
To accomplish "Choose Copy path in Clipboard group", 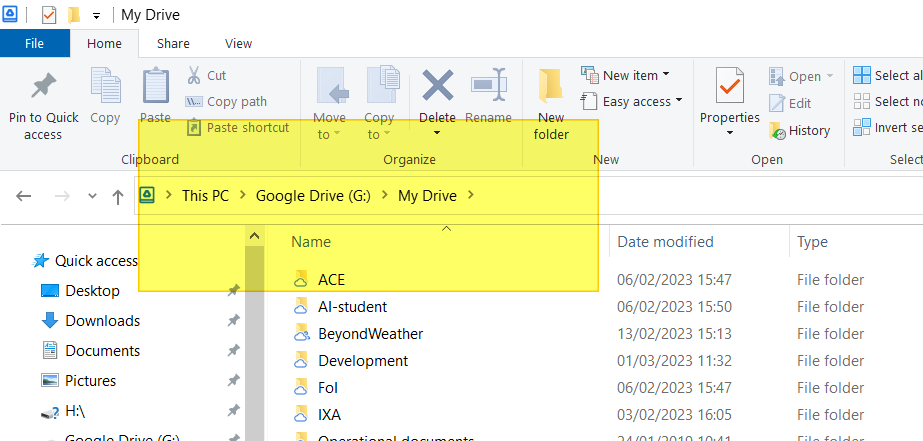I will point(226,101).
